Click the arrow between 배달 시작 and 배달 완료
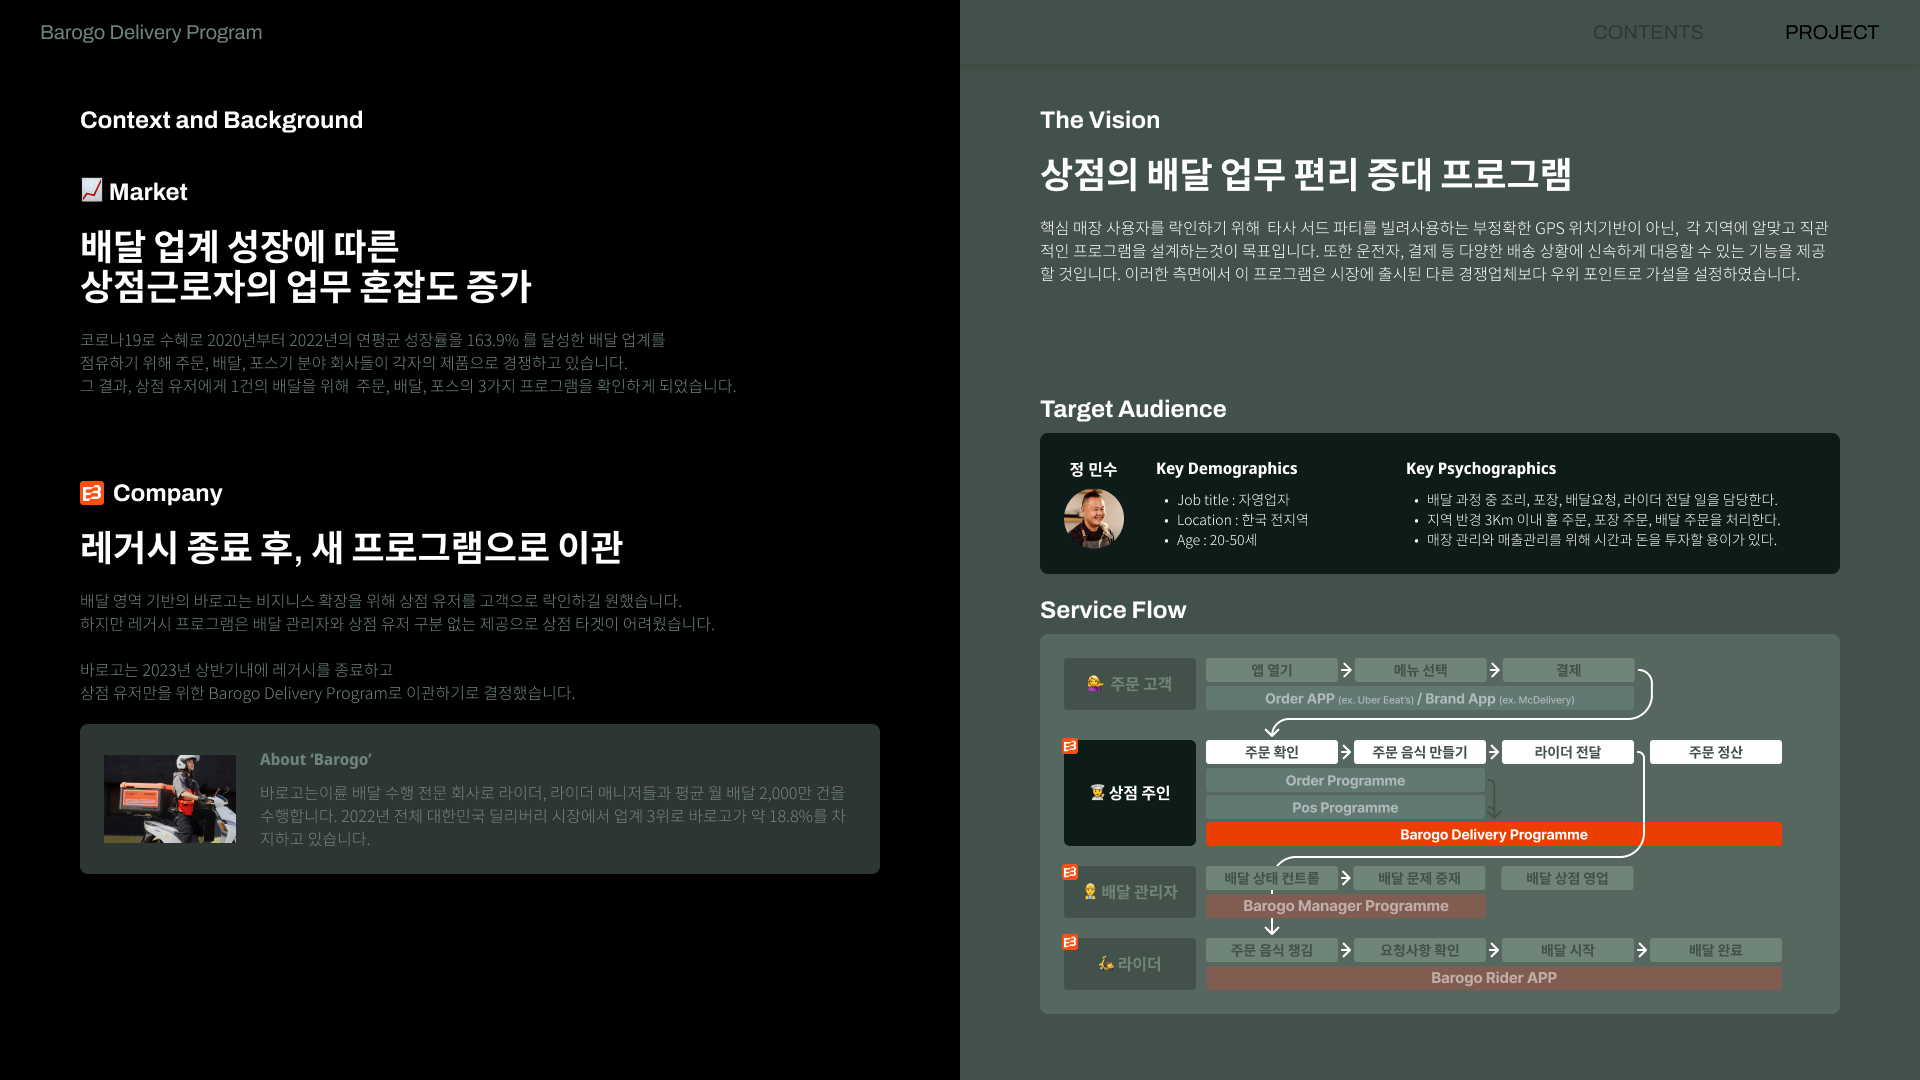 [x=1642, y=950]
